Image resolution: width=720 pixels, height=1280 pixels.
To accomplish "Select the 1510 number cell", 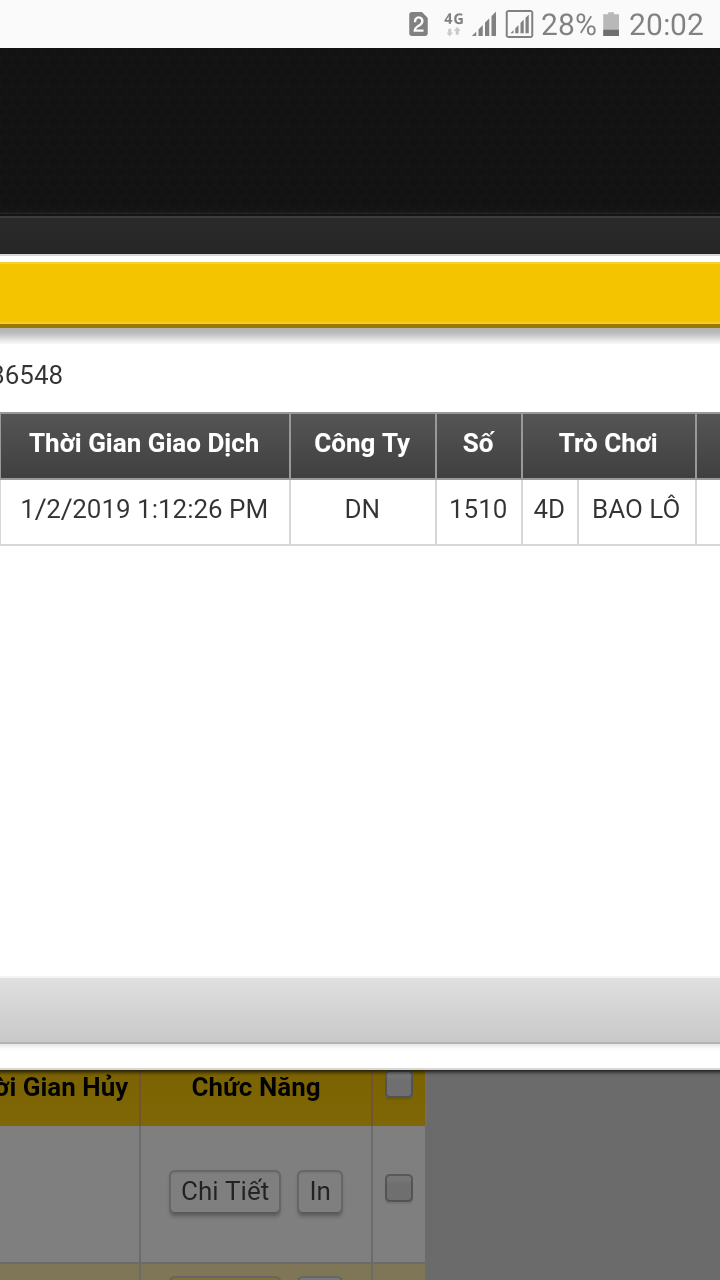I will click(x=478, y=509).
